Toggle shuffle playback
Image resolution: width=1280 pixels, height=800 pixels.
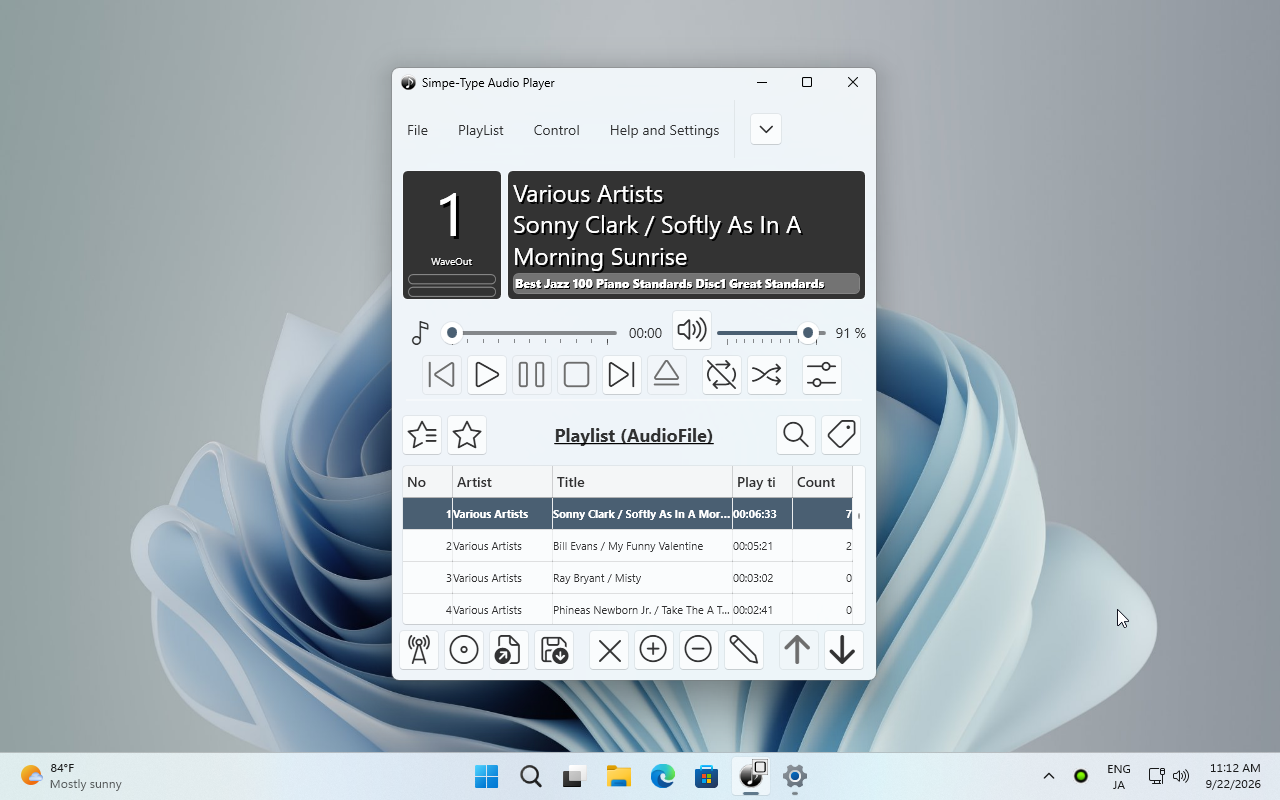(x=767, y=375)
